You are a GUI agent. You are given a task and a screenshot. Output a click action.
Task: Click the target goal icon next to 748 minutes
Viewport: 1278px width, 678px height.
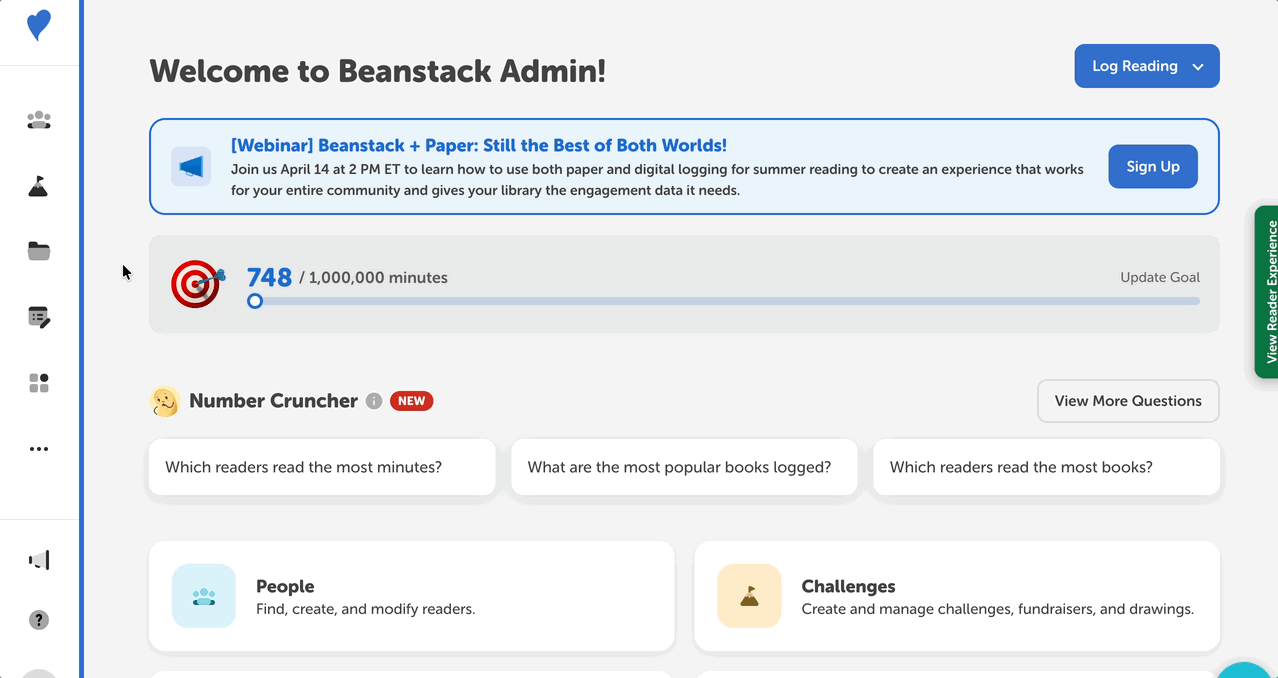point(196,284)
